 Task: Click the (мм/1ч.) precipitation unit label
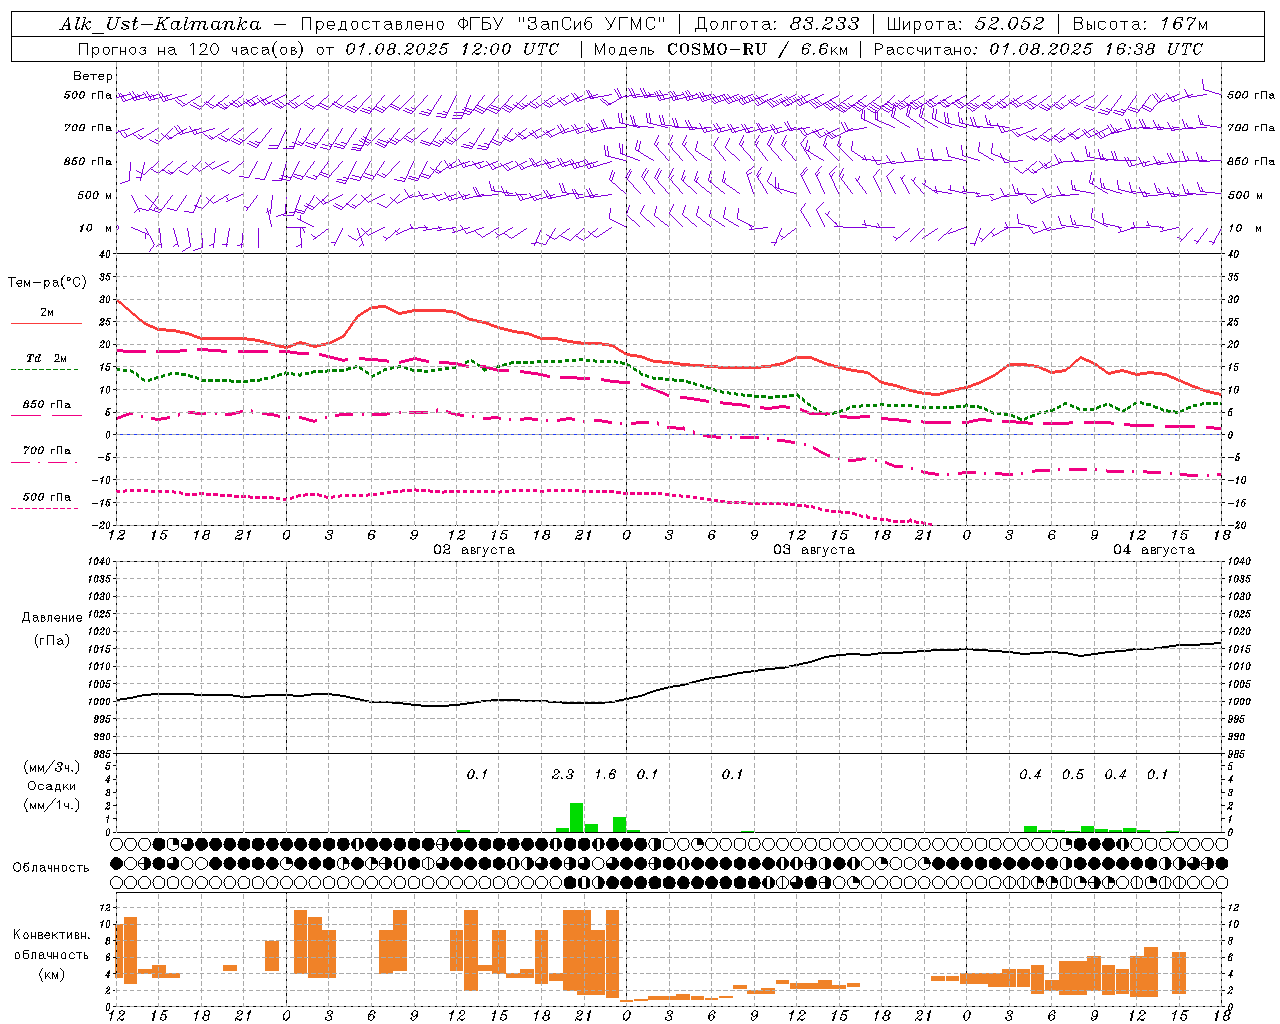(52, 805)
